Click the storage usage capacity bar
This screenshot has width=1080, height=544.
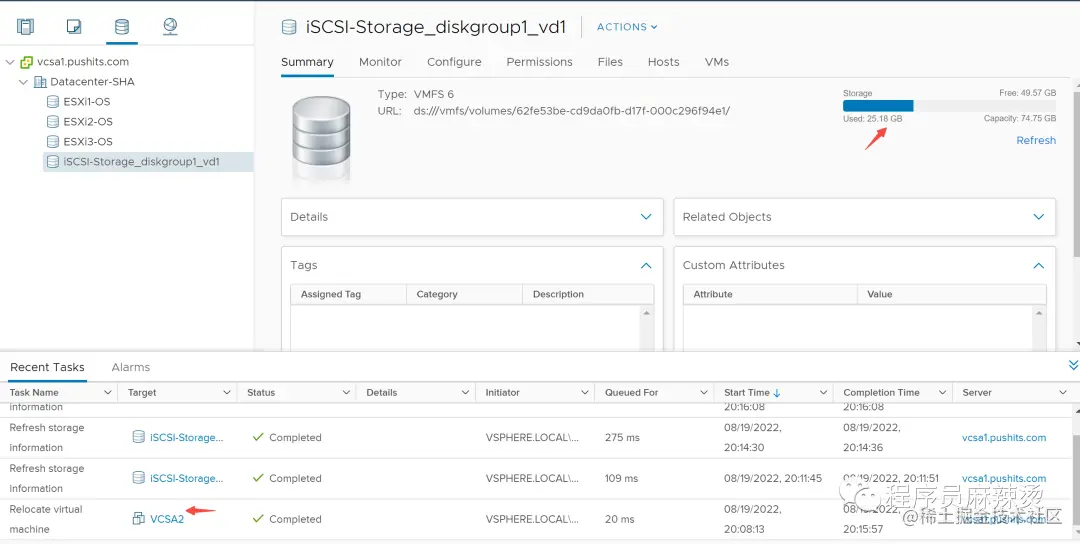click(x=949, y=106)
